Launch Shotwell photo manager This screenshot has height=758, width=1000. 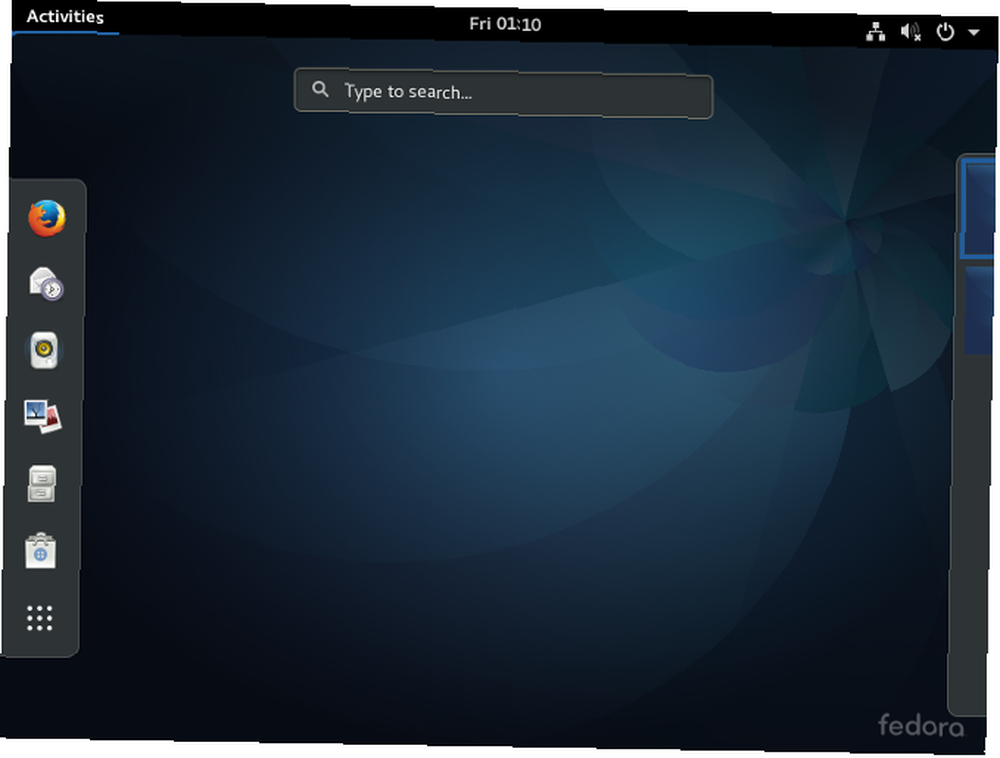click(x=43, y=416)
